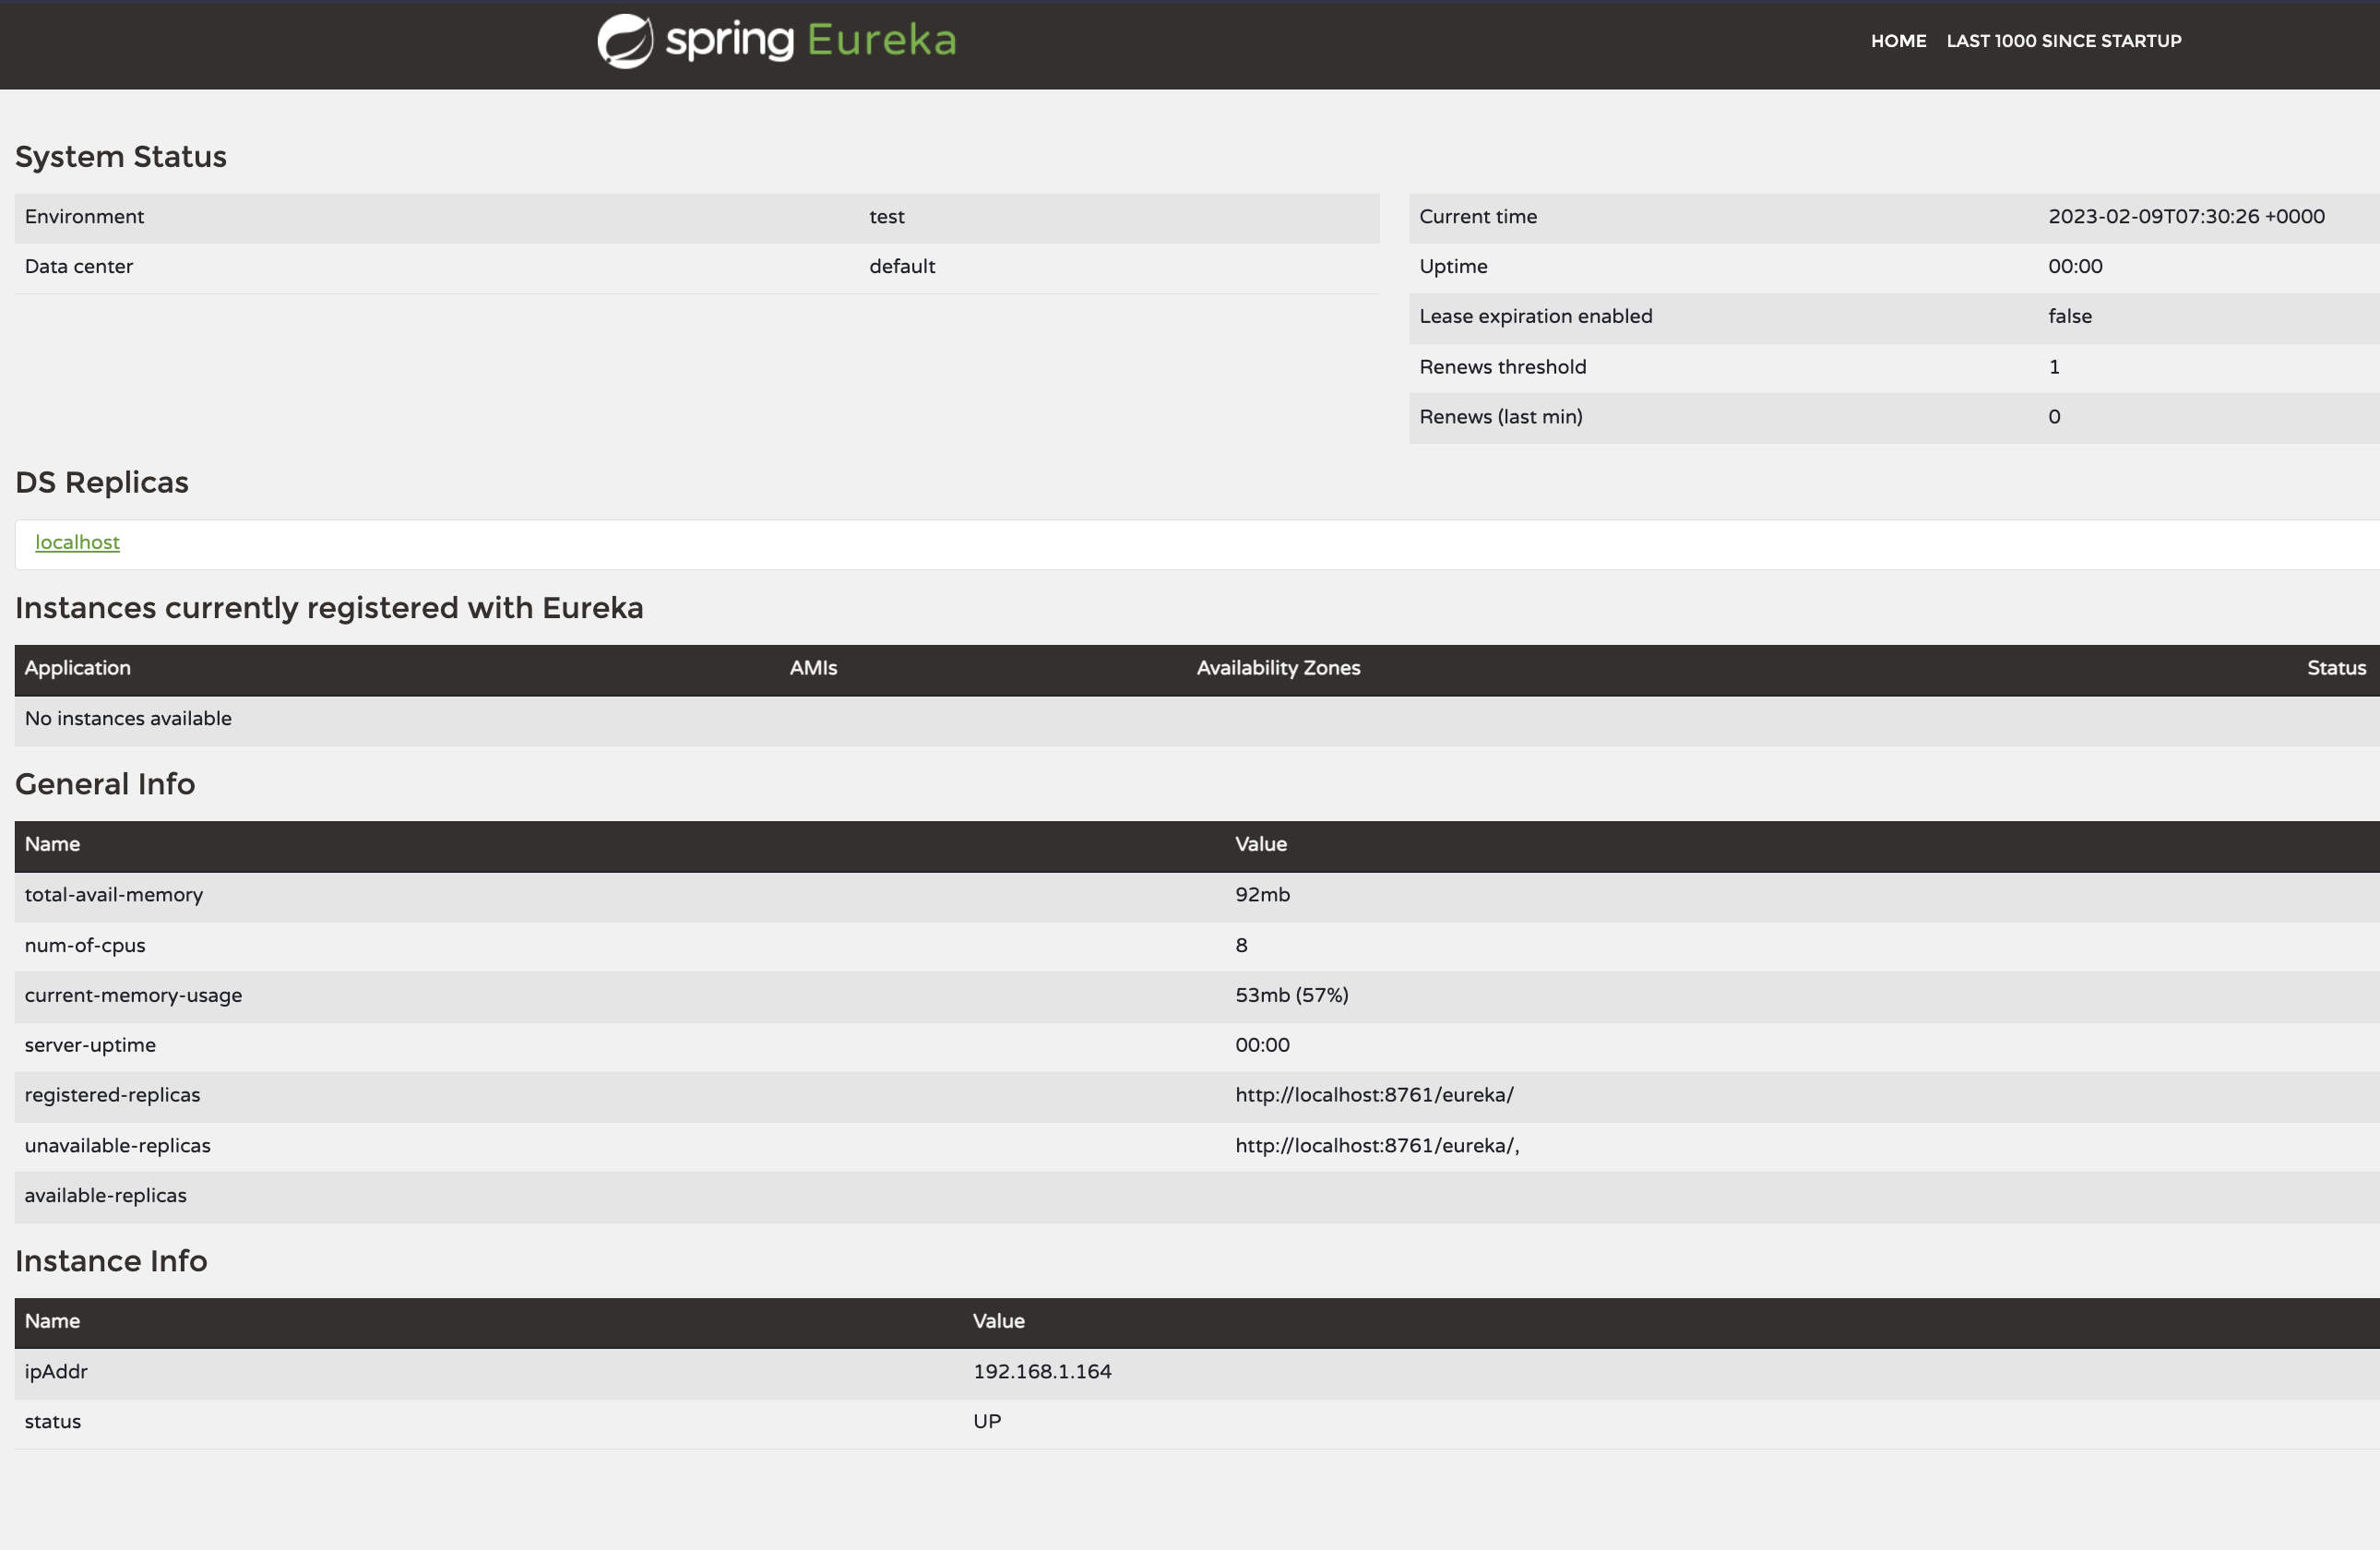
Task: Click the Spring leaf logo icon
Action: (625, 41)
